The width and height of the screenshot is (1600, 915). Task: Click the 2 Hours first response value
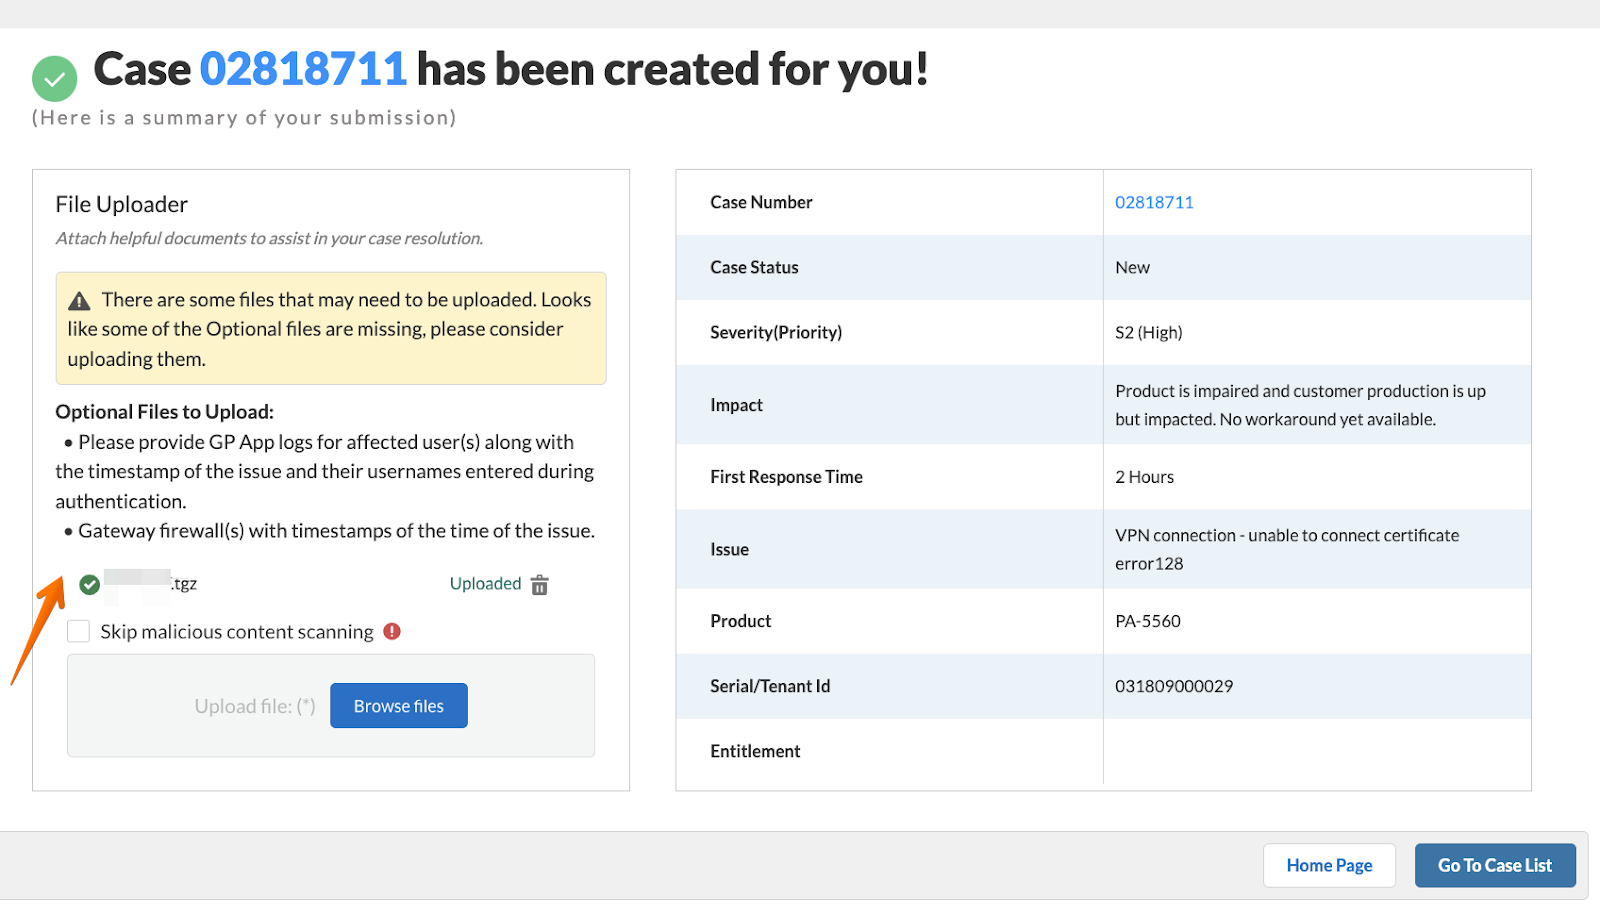1144,477
